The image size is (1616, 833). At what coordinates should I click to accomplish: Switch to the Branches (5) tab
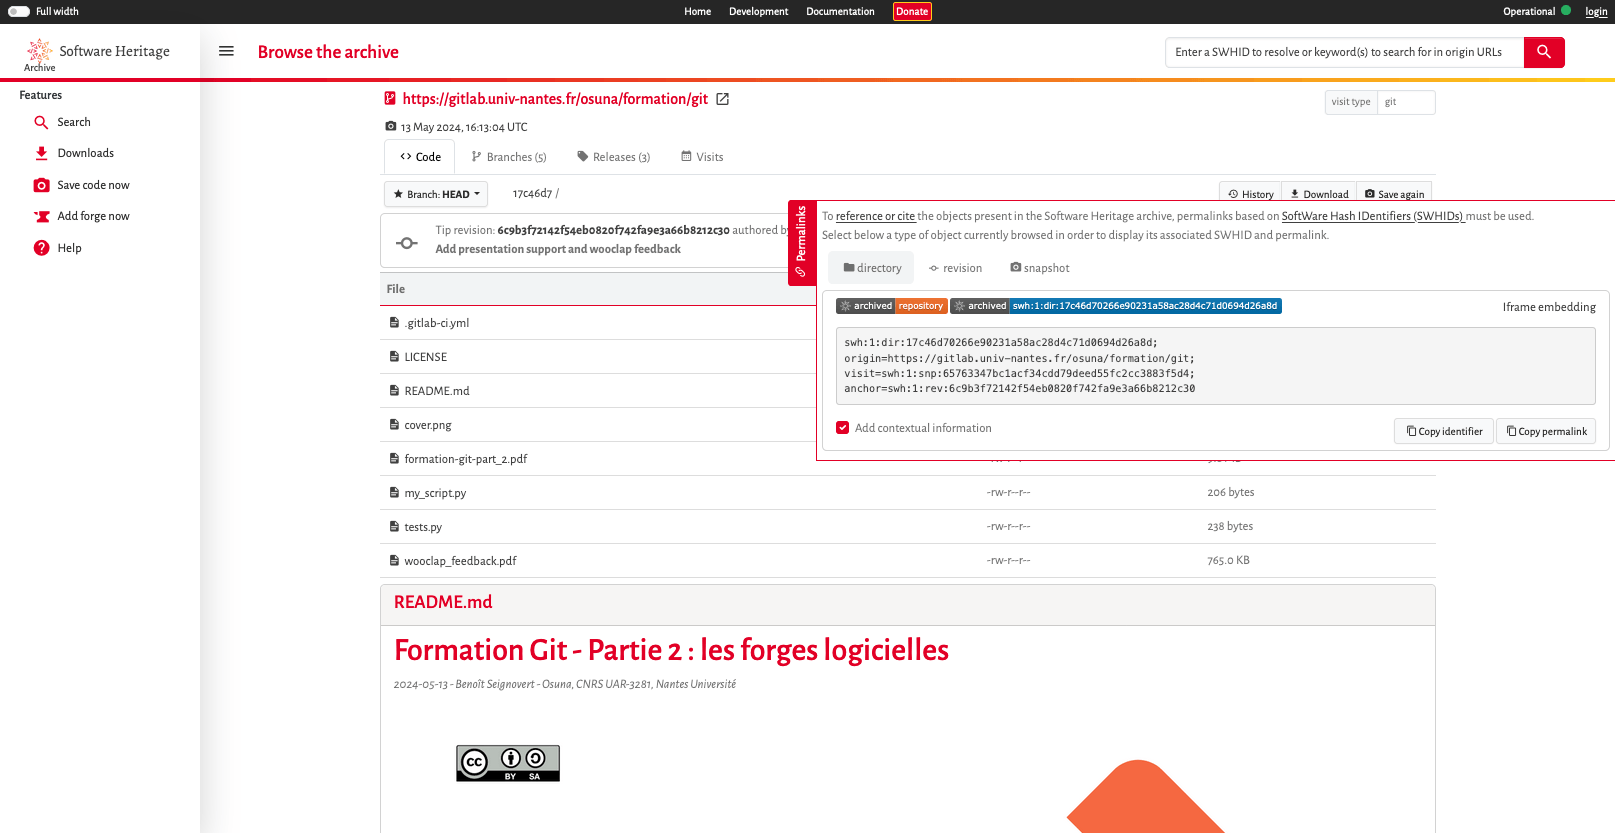509,157
